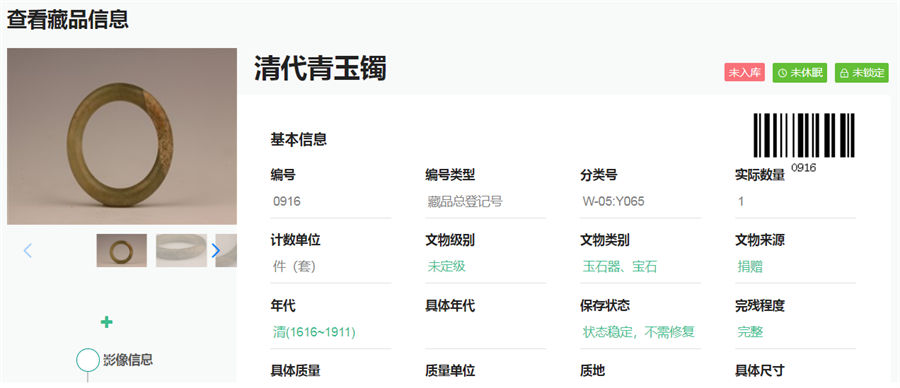
Task: Click the 质地 field label
Action: click(x=592, y=371)
